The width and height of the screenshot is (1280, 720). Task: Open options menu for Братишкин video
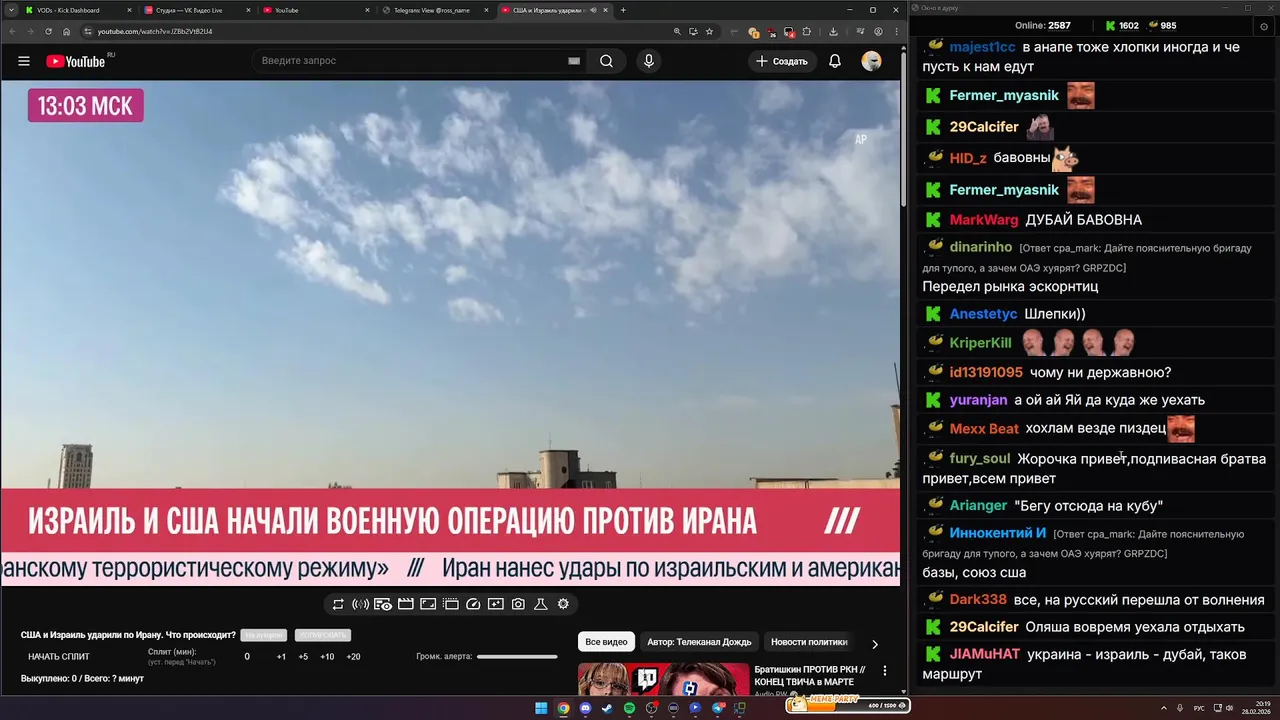pos(884,672)
